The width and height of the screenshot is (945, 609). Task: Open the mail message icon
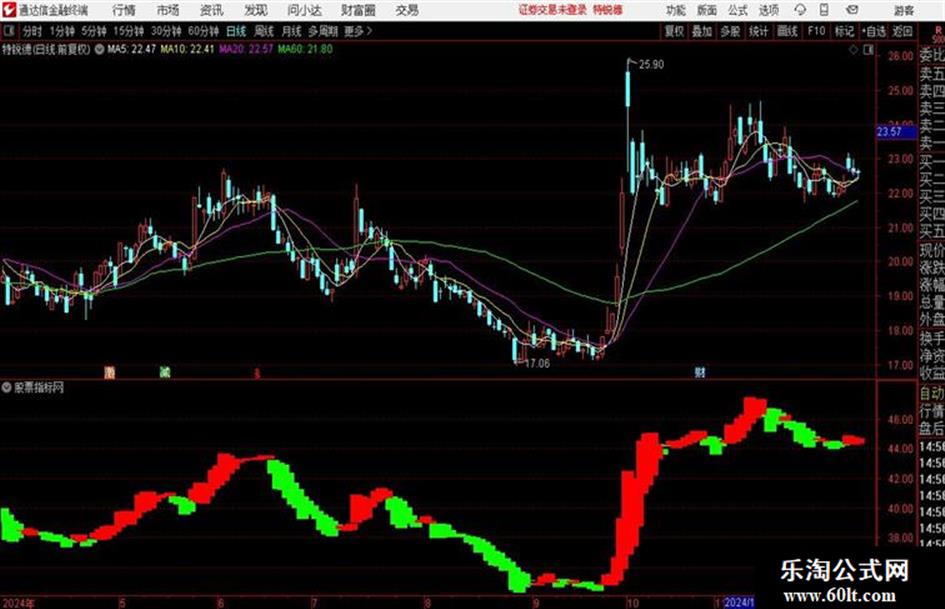pos(852,10)
